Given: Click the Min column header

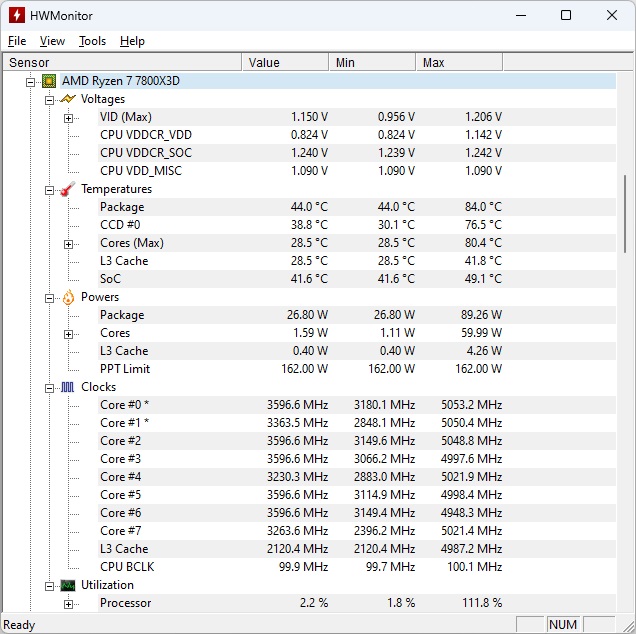Looking at the screenshot, I should point(372,62).
